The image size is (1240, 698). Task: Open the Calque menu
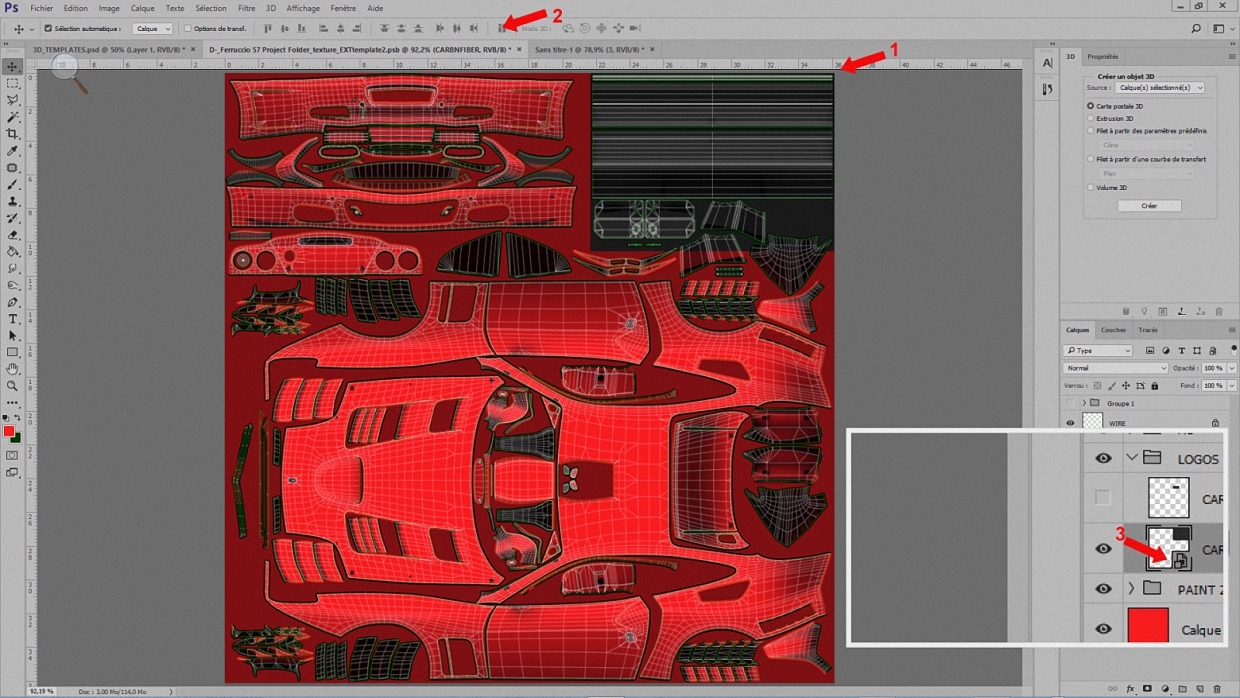click(x=143, y=8)
